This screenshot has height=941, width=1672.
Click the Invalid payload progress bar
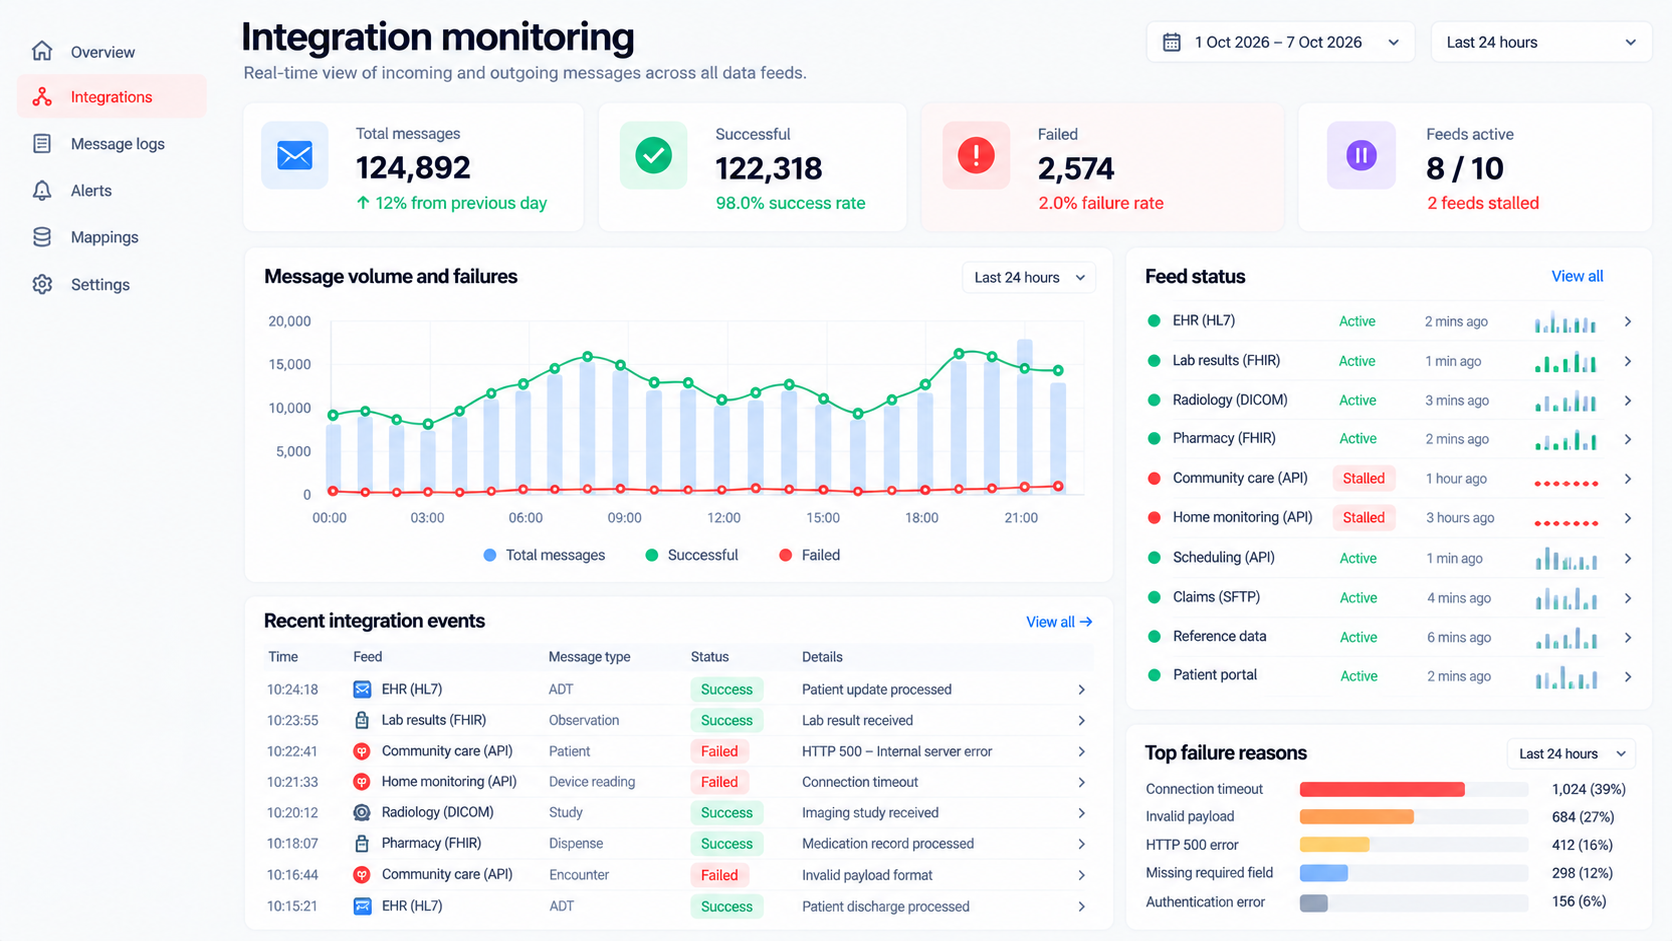coord(1414,817)
